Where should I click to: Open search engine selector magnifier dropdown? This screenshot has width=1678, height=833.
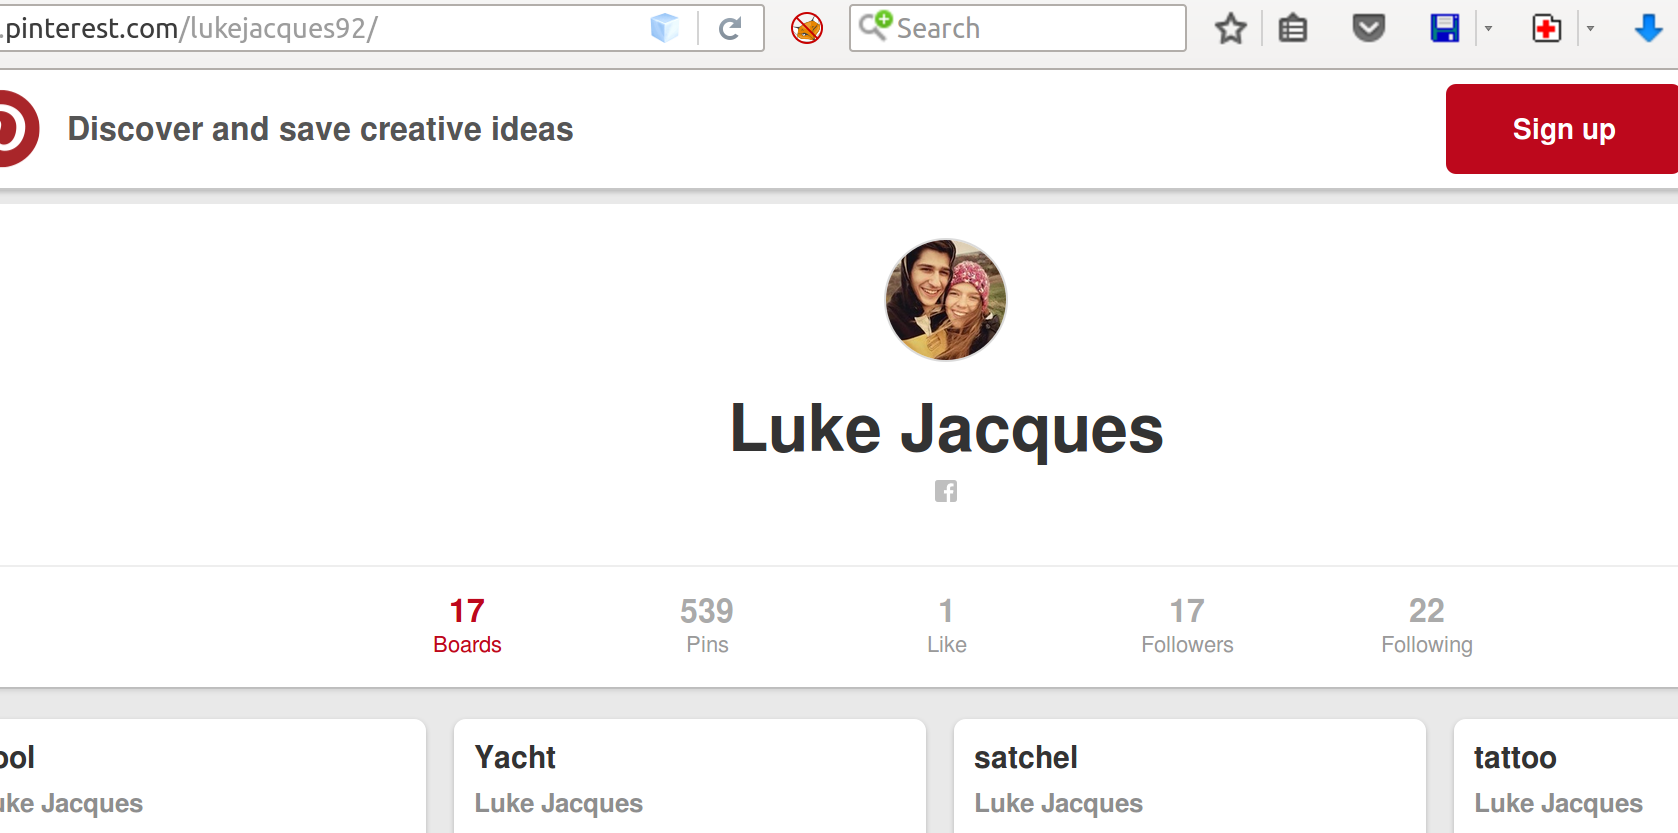tap(875, 25)
